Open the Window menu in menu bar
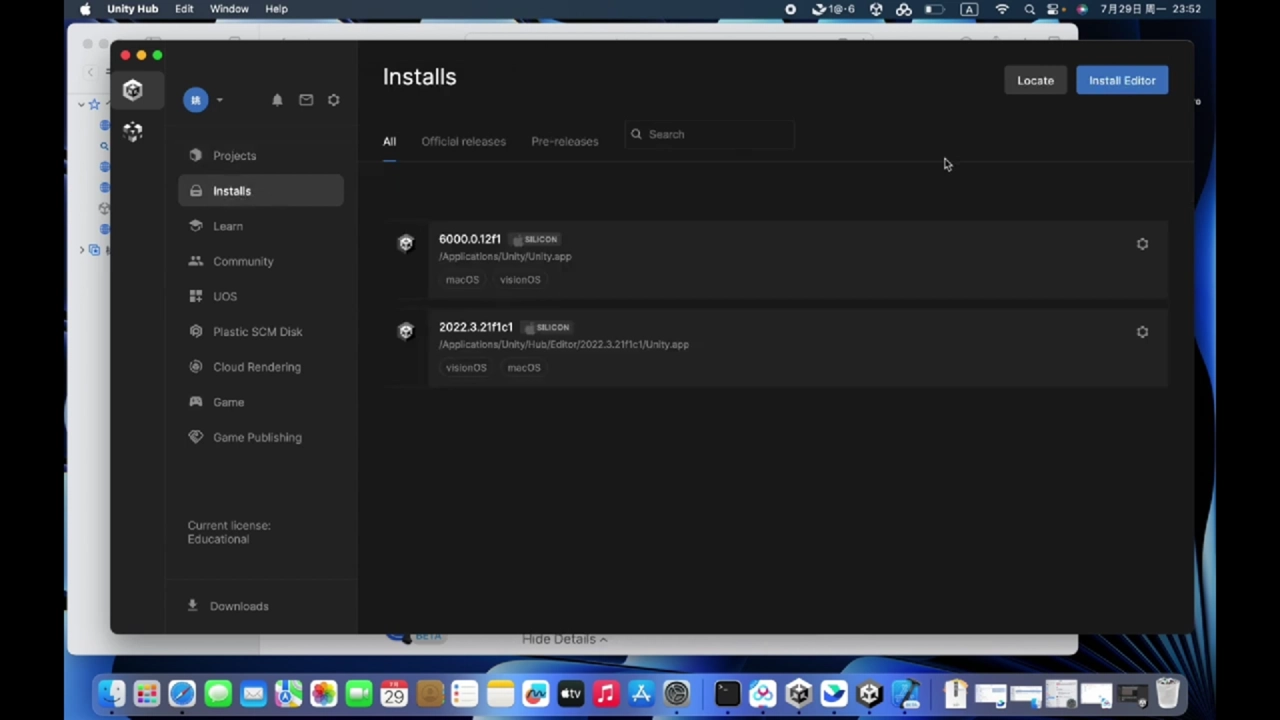The width and height of the screenshot is (1280, 720). (x=229, y=9)
